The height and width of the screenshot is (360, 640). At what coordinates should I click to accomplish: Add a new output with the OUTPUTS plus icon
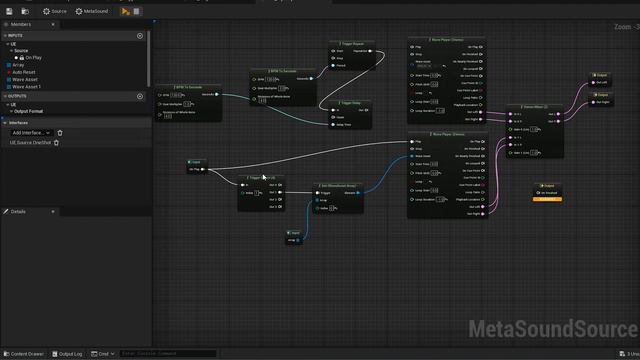click(x=140, y=96)
